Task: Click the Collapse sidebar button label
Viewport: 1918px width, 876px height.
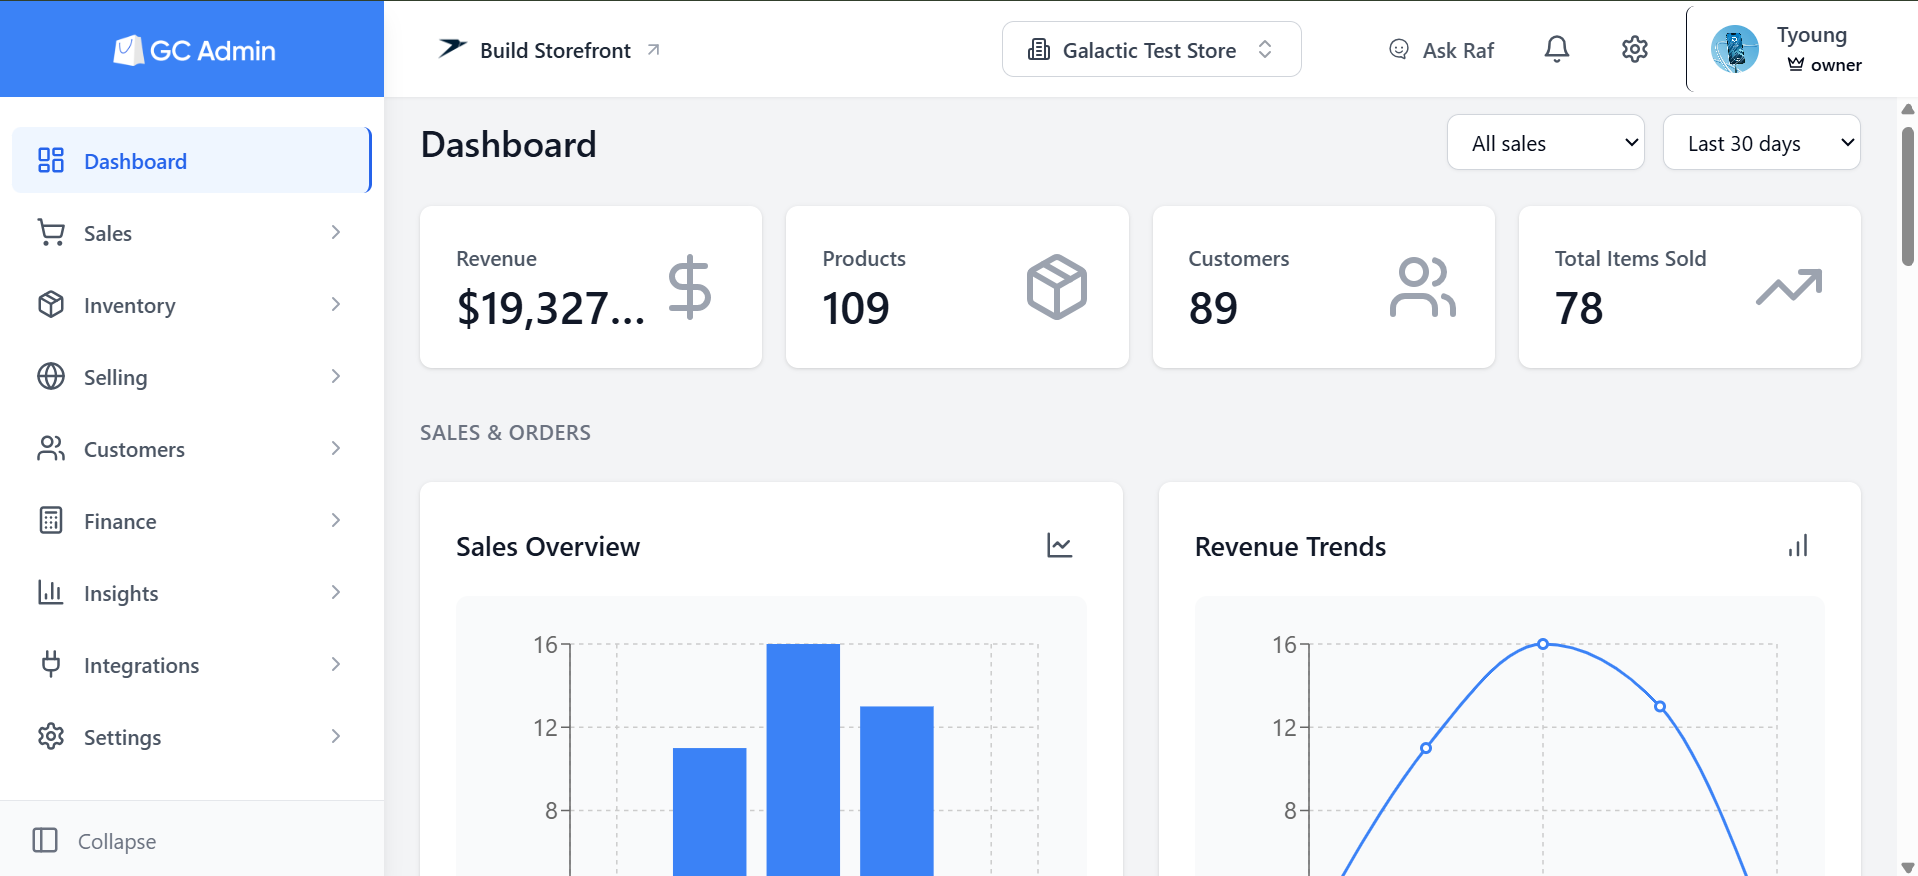Action: pos(117,841)
